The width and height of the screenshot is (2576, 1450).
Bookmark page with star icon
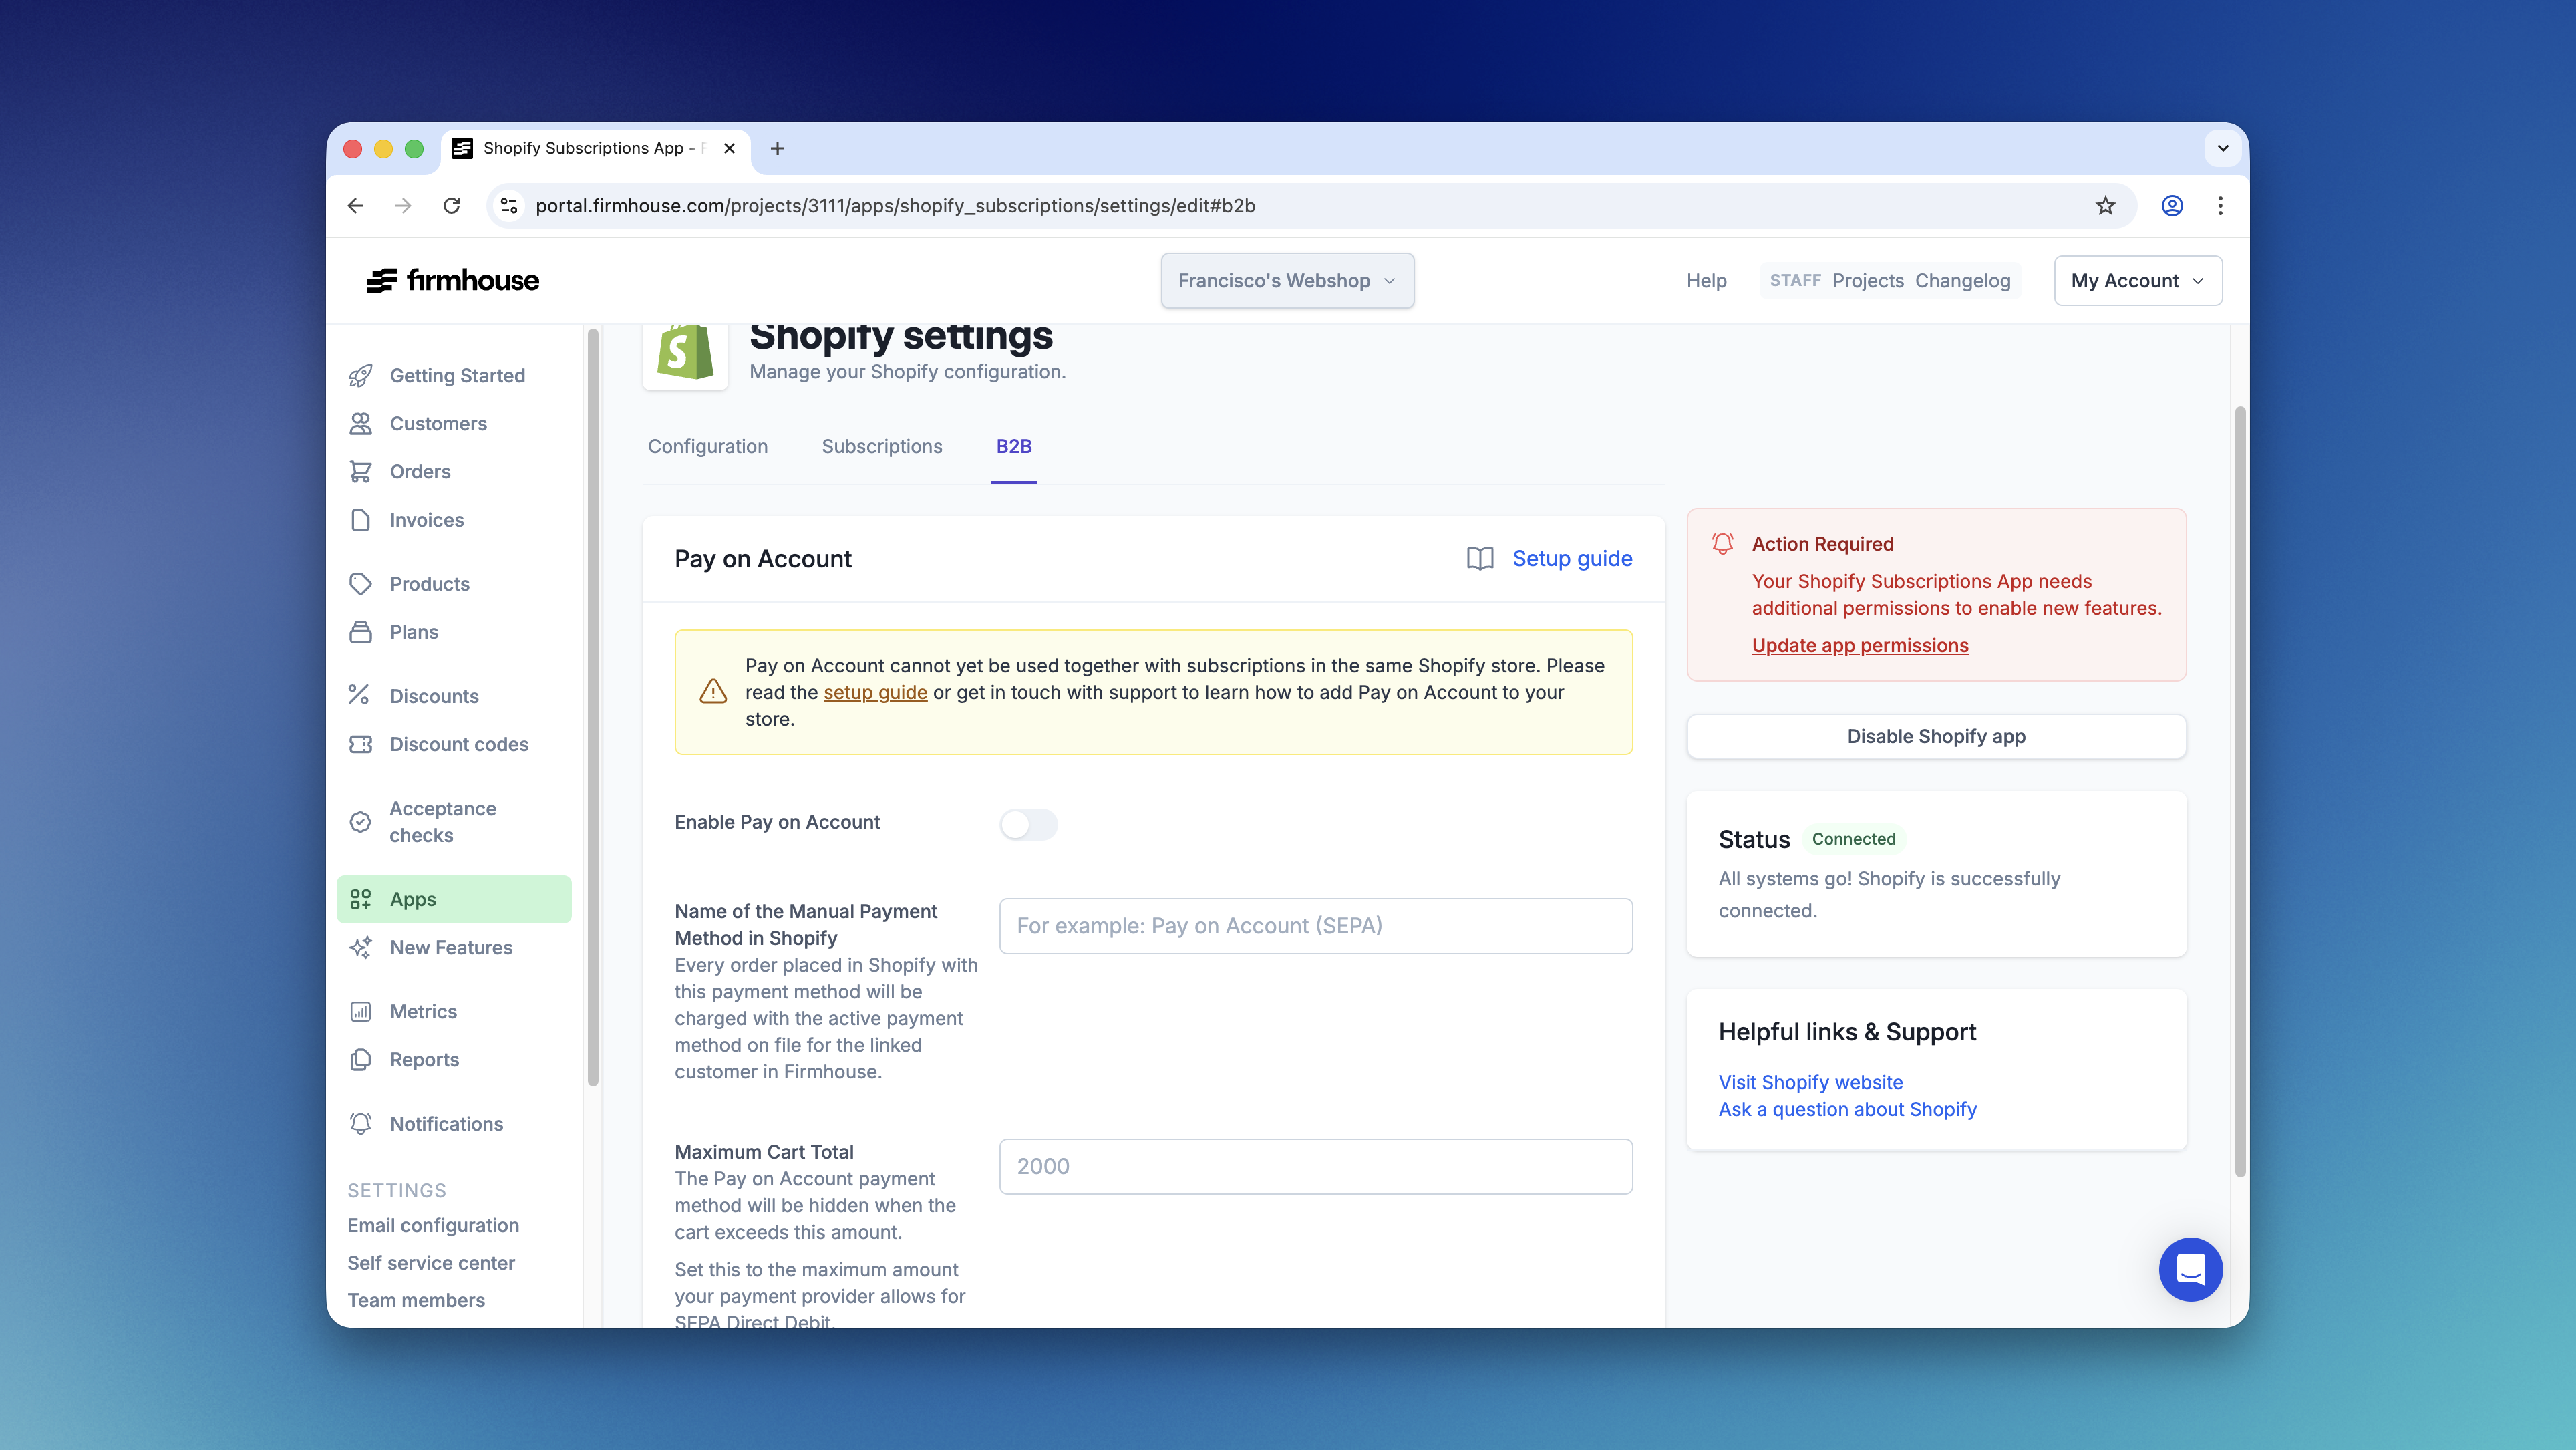point(2105,206)
